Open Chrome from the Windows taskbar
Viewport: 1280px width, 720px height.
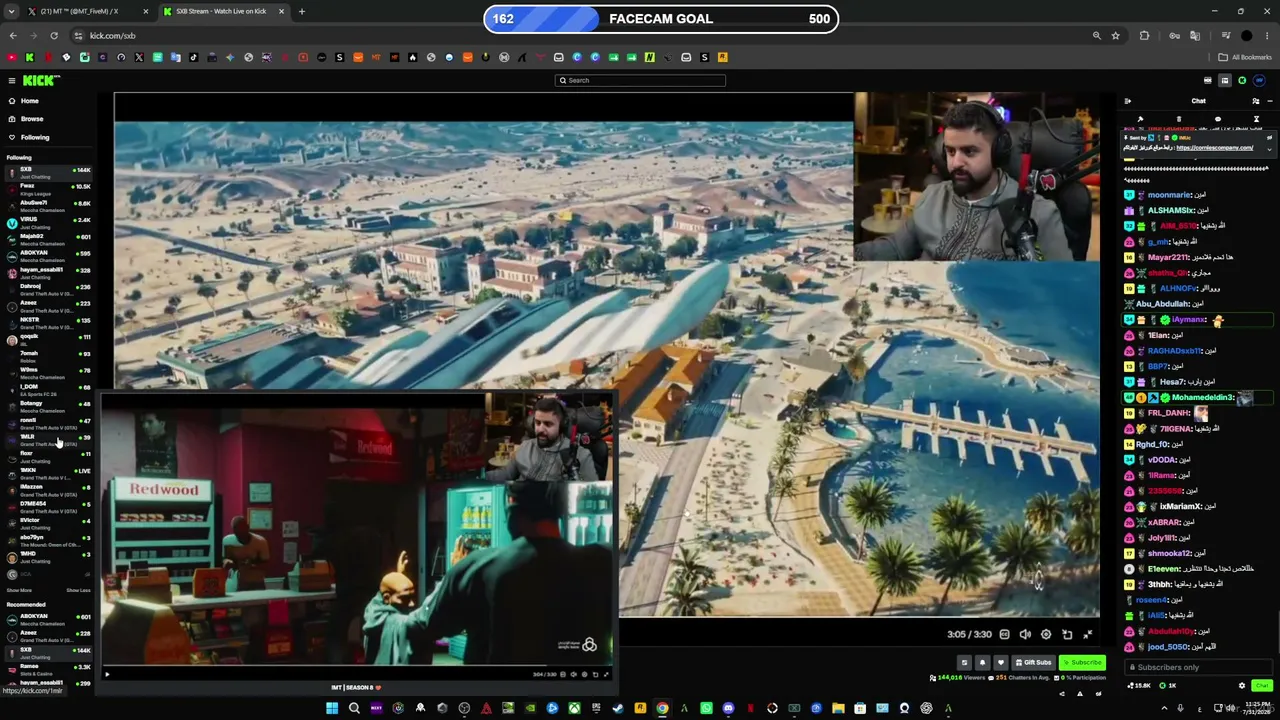pos(662,708)
